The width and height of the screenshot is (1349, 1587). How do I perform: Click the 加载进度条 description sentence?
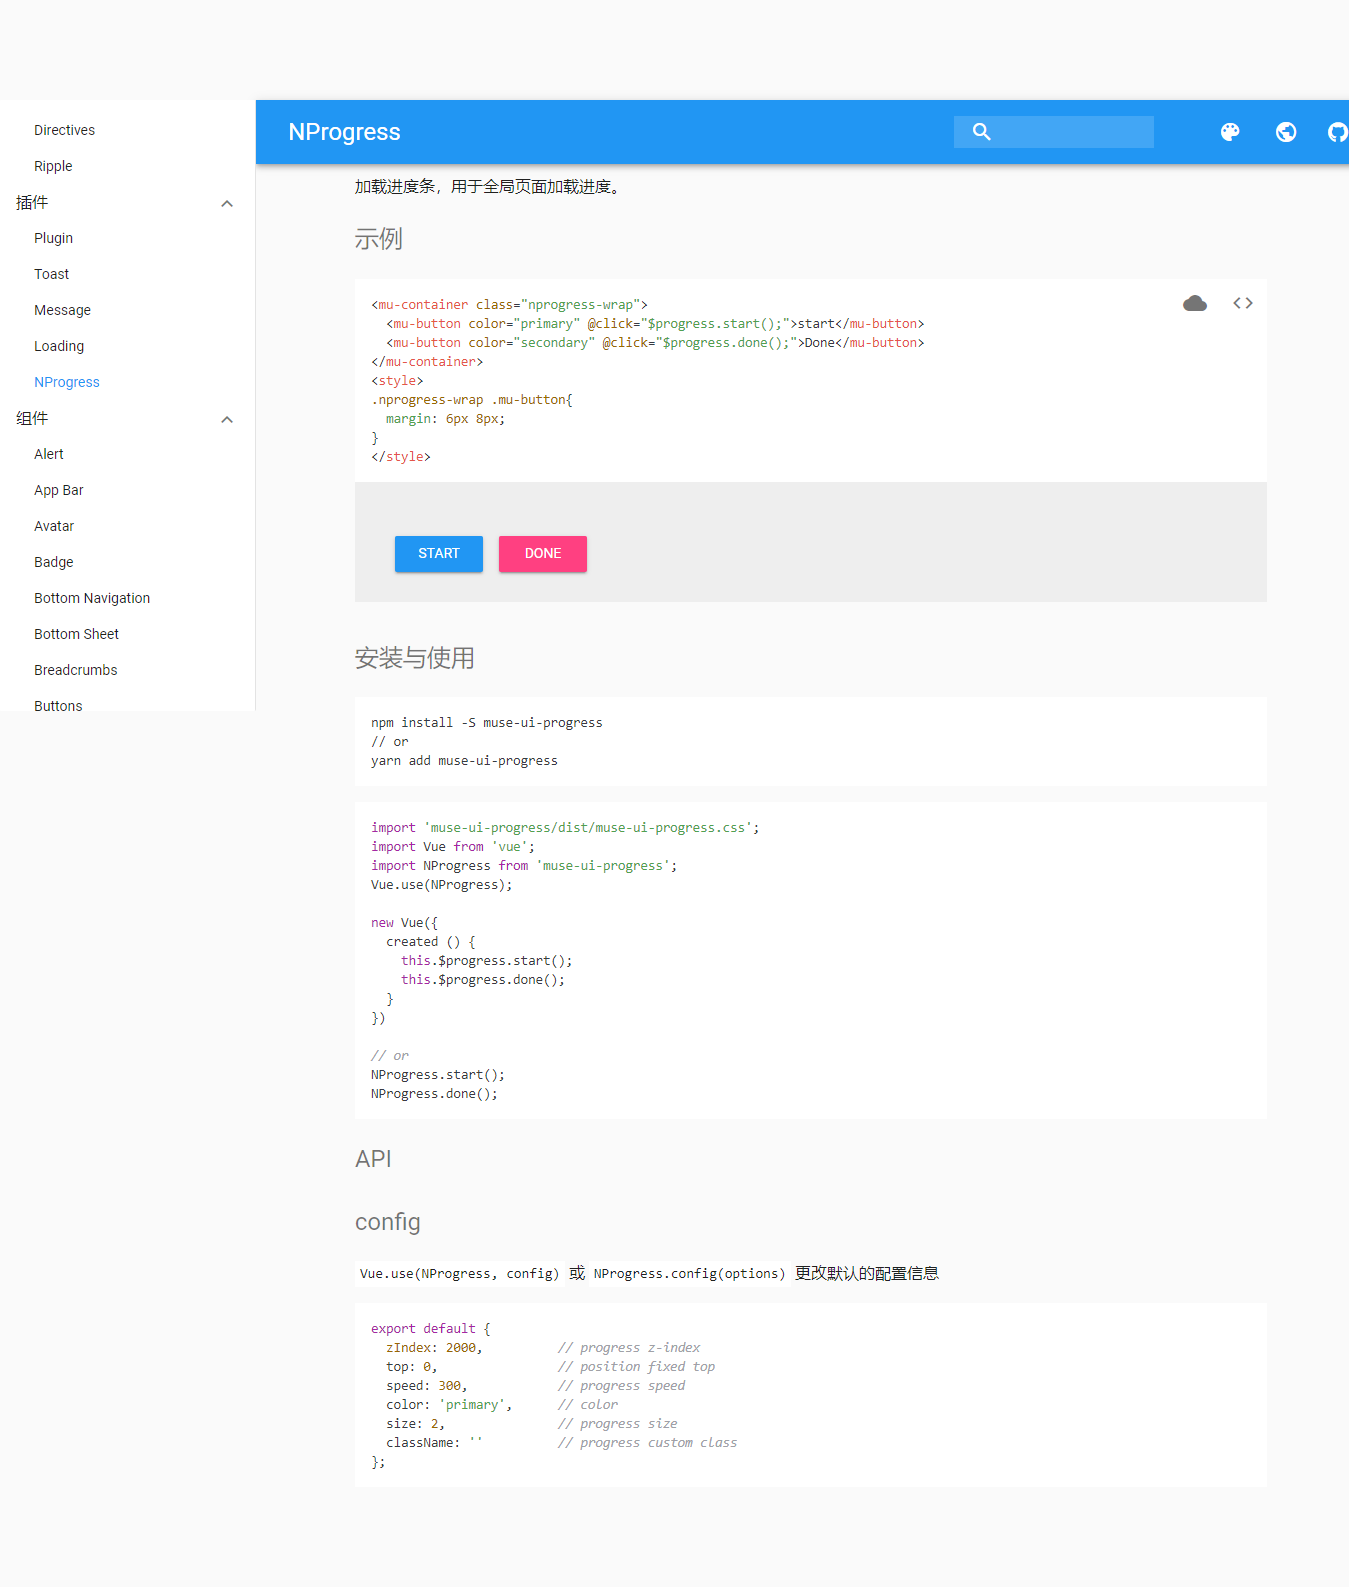coord(490,187)
